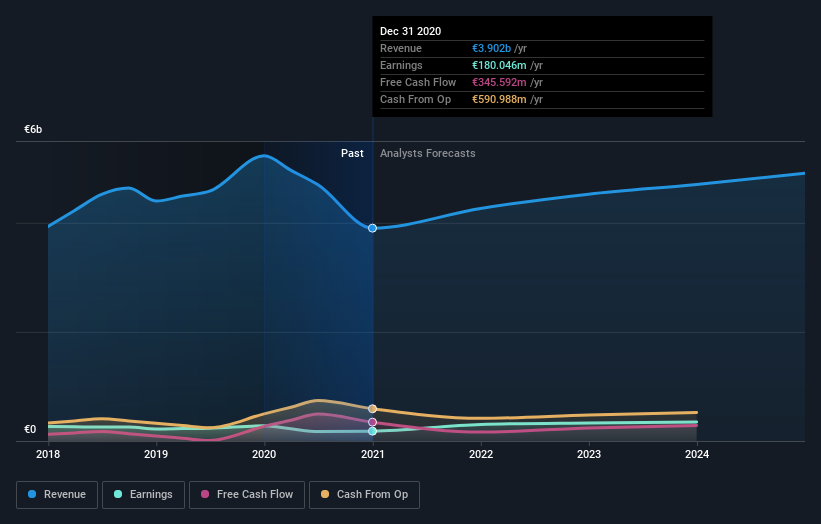Click the Past section label
821x524 pixels.
point(352,153)
